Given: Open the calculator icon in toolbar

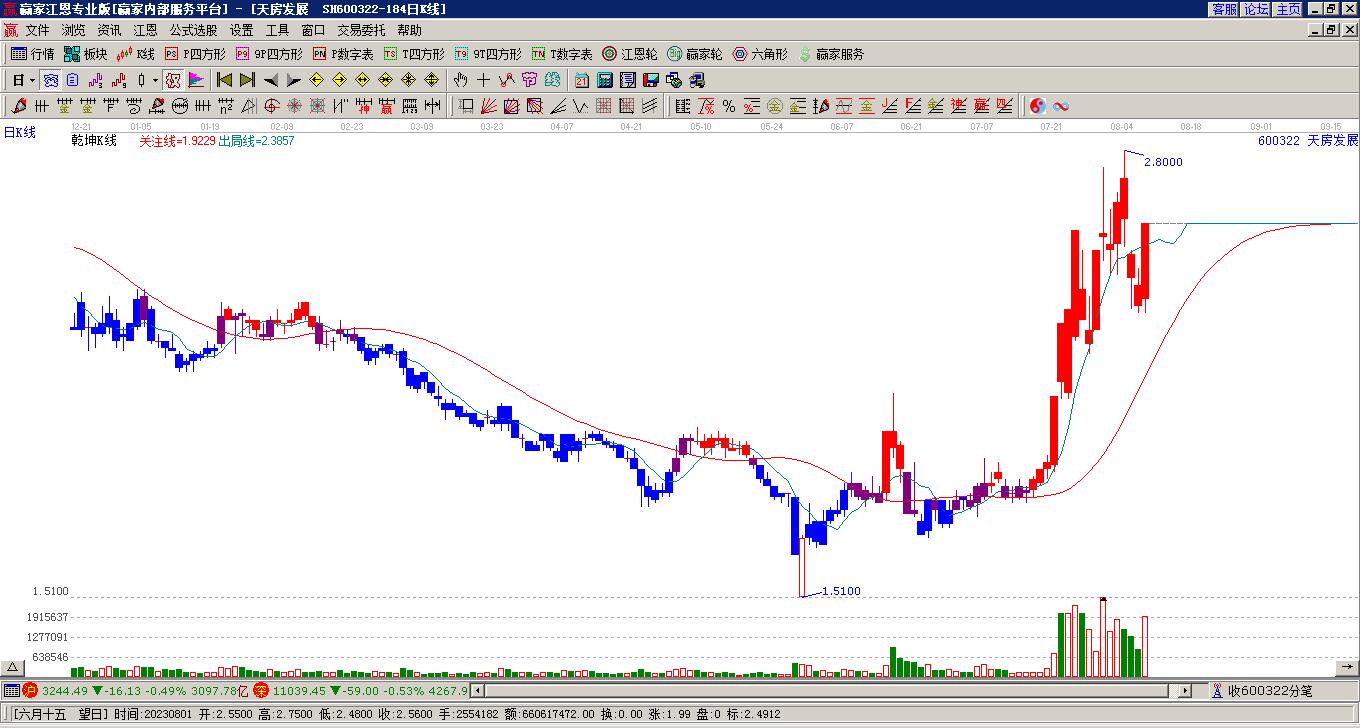Looking at the screenshot, I should (x=605, y=80).
